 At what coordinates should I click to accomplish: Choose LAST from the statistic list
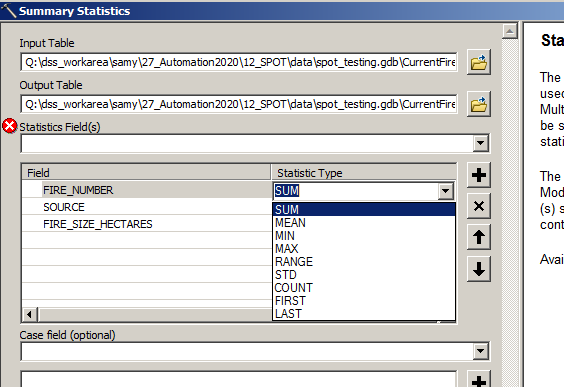364,313
